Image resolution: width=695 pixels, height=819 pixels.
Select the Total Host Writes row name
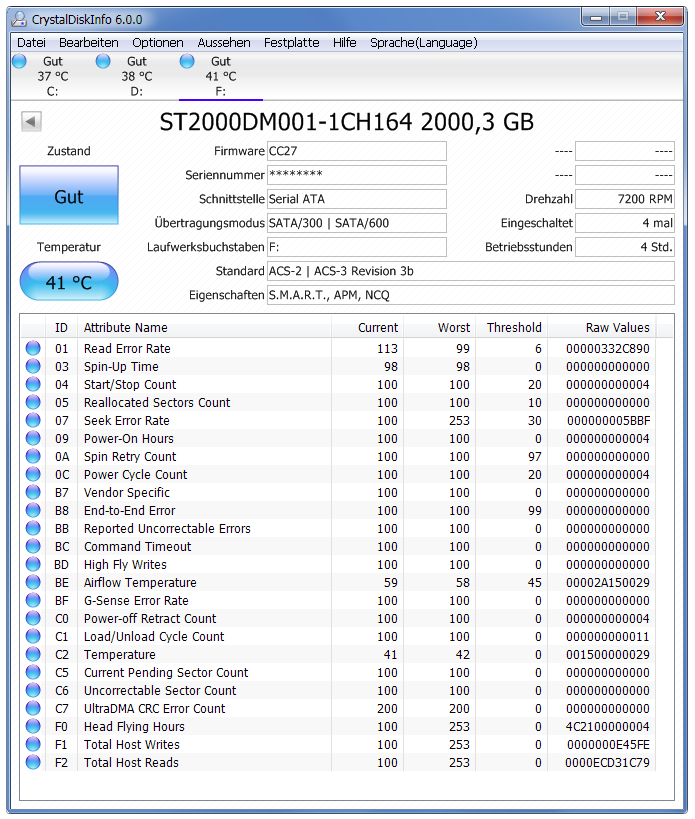132,744
